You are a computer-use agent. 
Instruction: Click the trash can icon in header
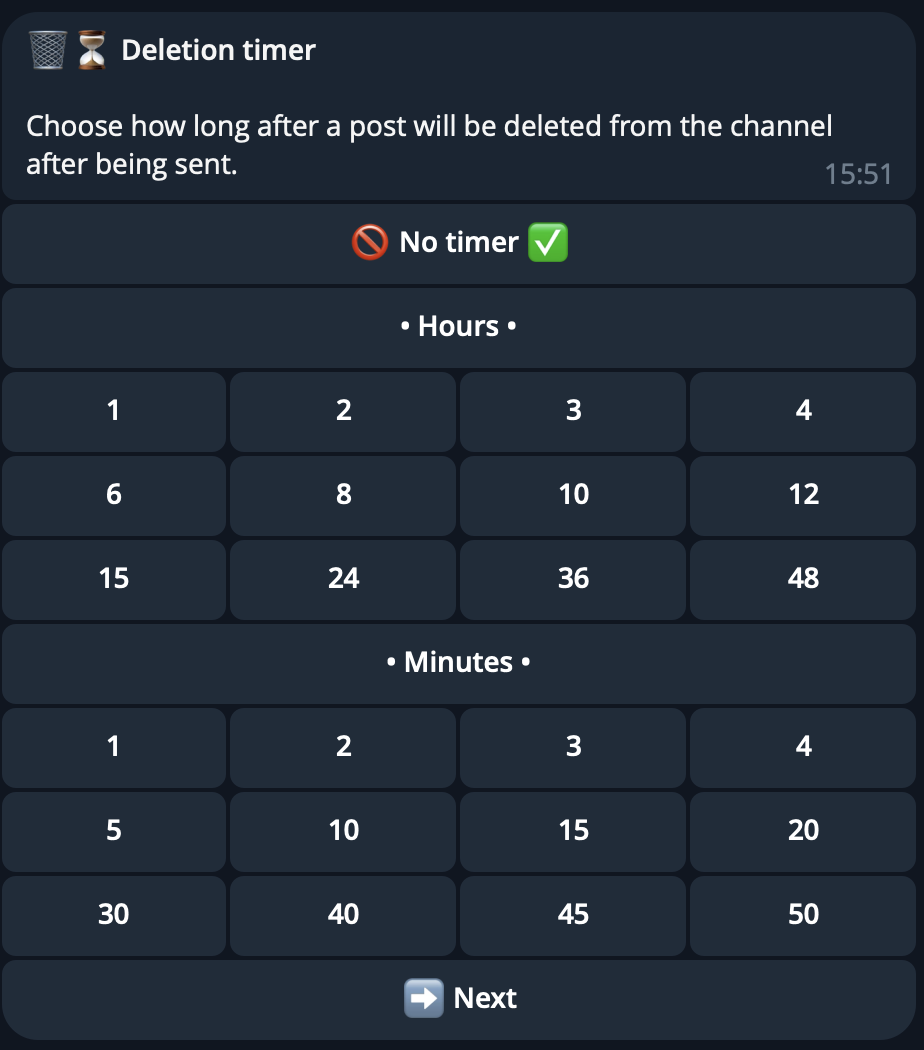click(47, 50)
